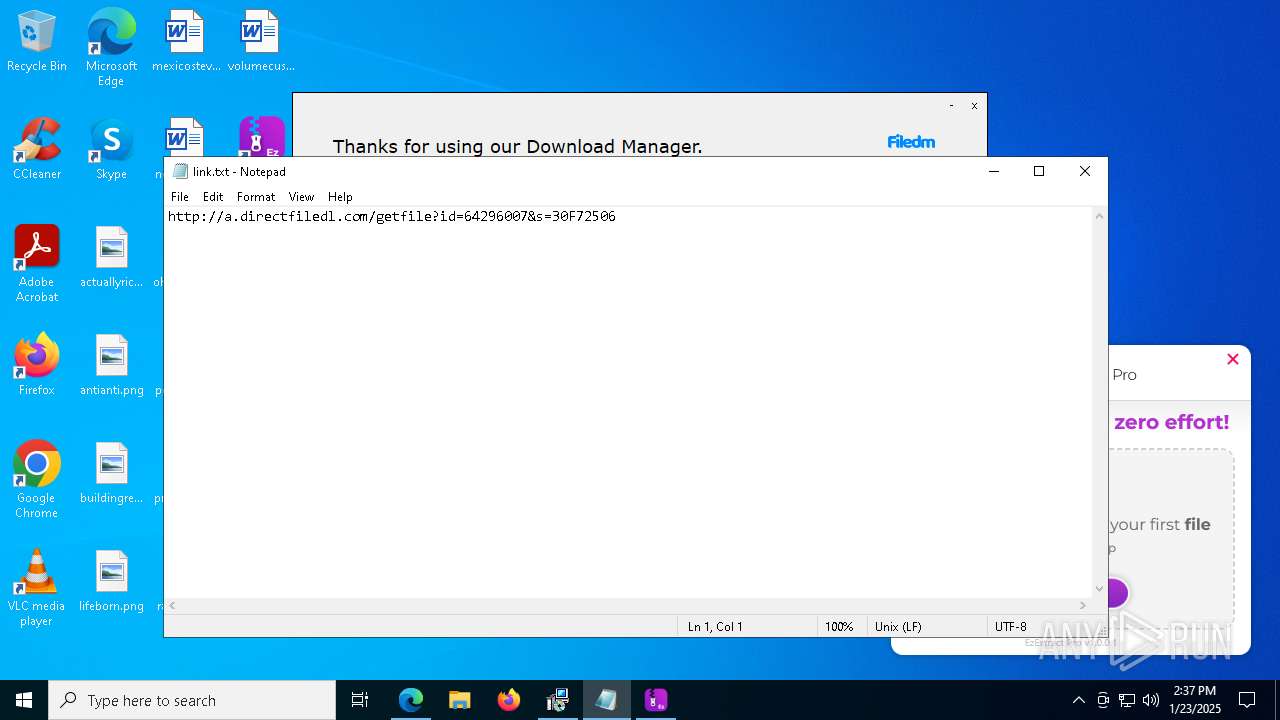Image resolution: width=1280 pixels, height=720 pixels.
Task: Open Notepad View menu
Action: pyautogui.click(x=301, y=197)
